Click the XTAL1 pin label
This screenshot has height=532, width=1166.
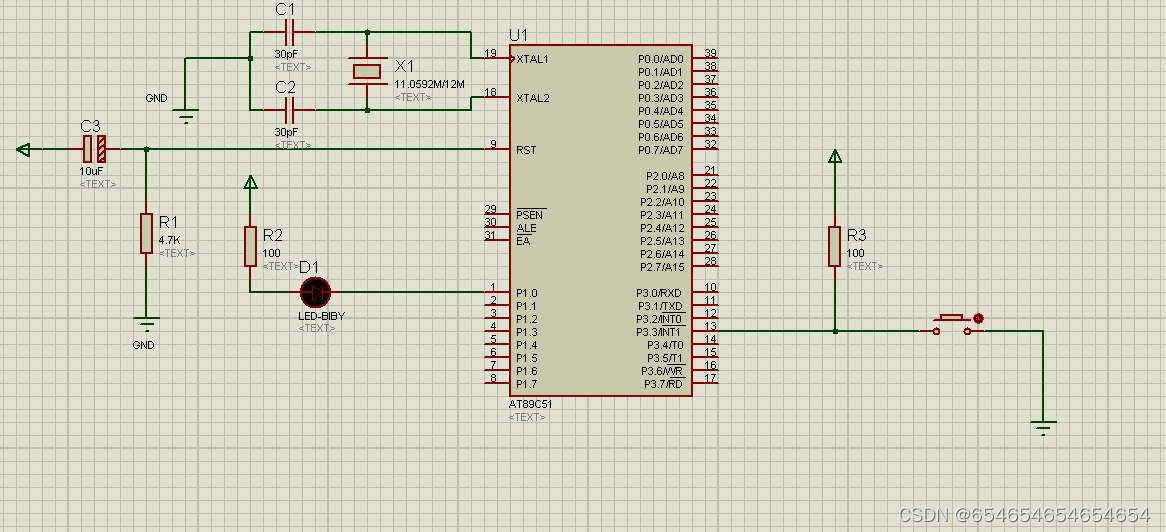(532, 59)
